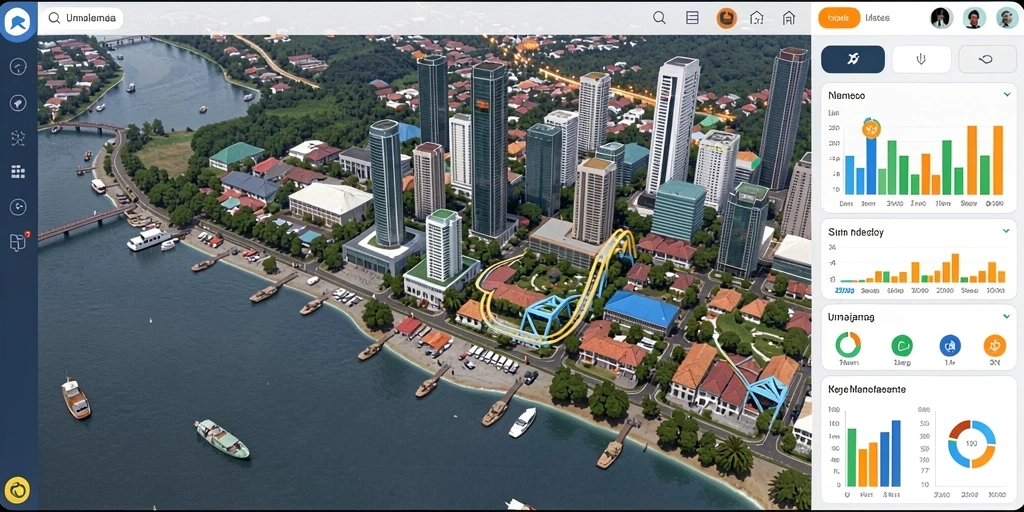Switch to the Mates tab
The image size is (1024, 512).
point(876,18)
